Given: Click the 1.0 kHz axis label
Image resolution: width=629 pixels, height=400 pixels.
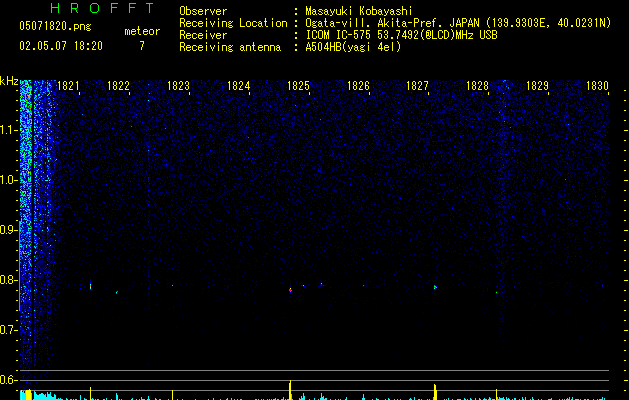Looking at the screenshot, I should (x=8, y=180).
